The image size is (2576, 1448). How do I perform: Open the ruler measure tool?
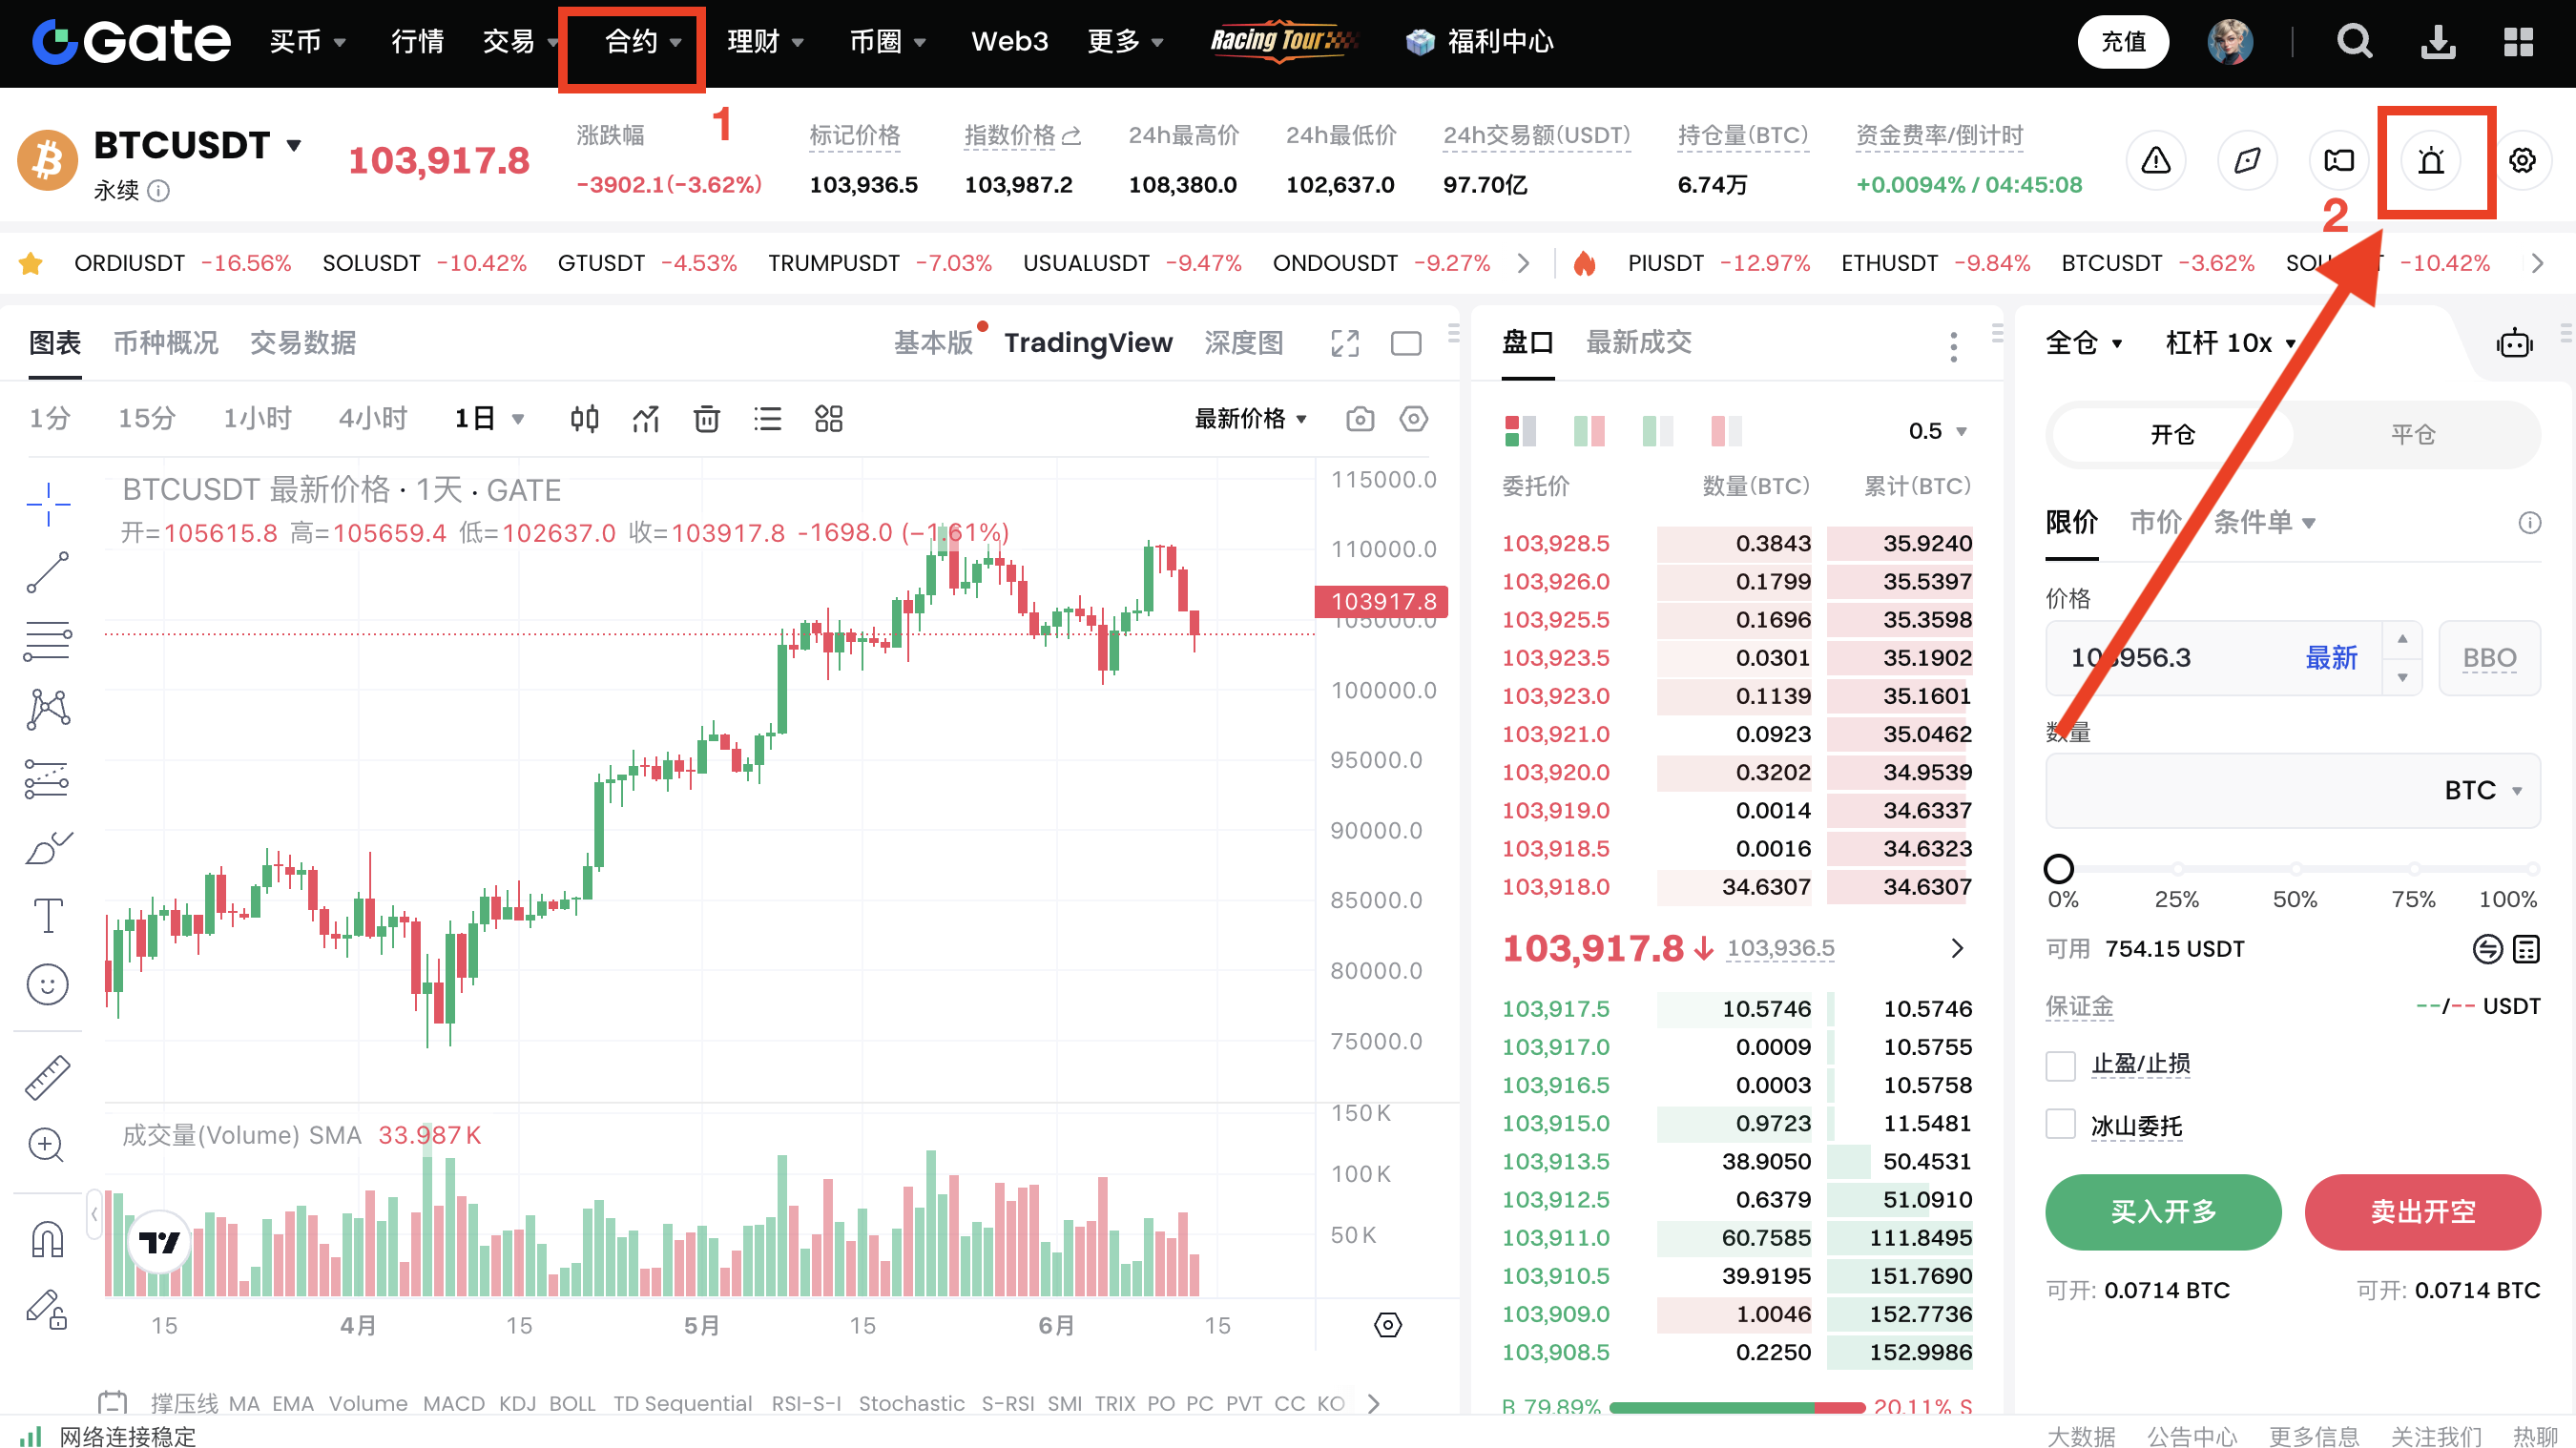click(x=47, y=1077)
